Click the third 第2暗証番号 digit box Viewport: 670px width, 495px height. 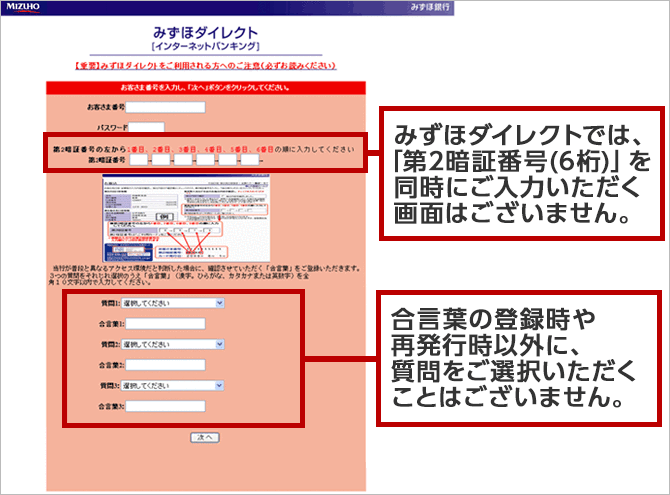pos(183,160)
